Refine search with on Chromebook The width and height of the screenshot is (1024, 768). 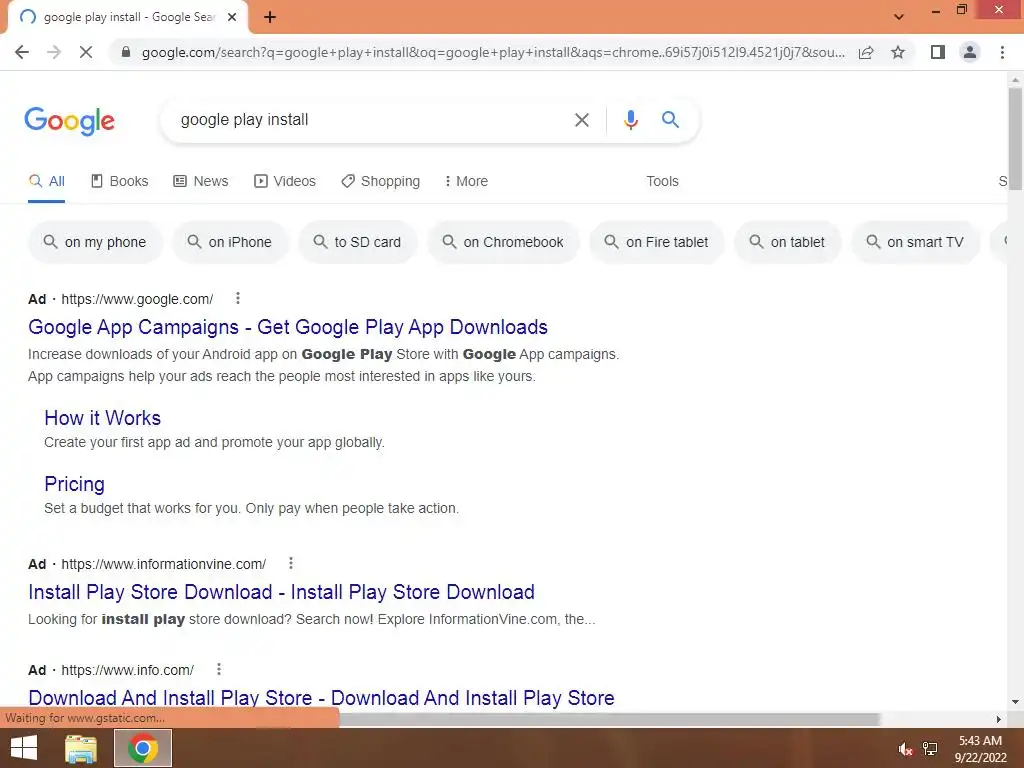tap(503, 242)
